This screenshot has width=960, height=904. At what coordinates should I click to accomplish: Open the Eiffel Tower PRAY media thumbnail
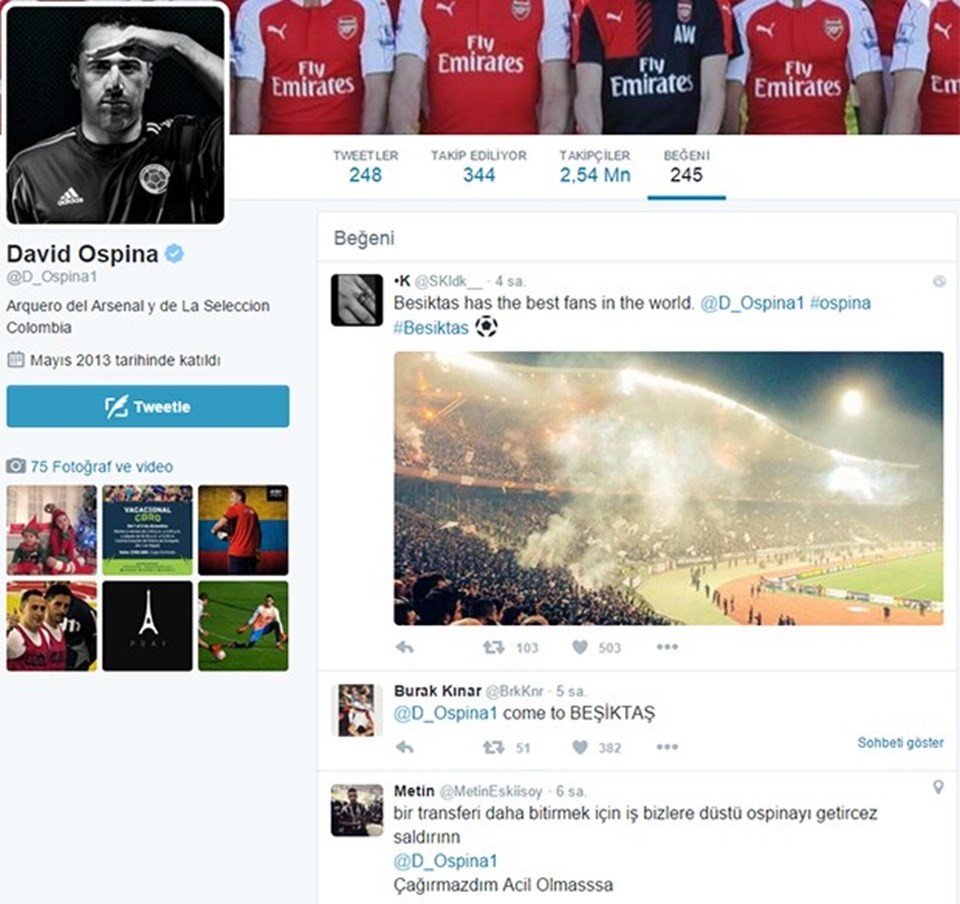tap(147, 626)
